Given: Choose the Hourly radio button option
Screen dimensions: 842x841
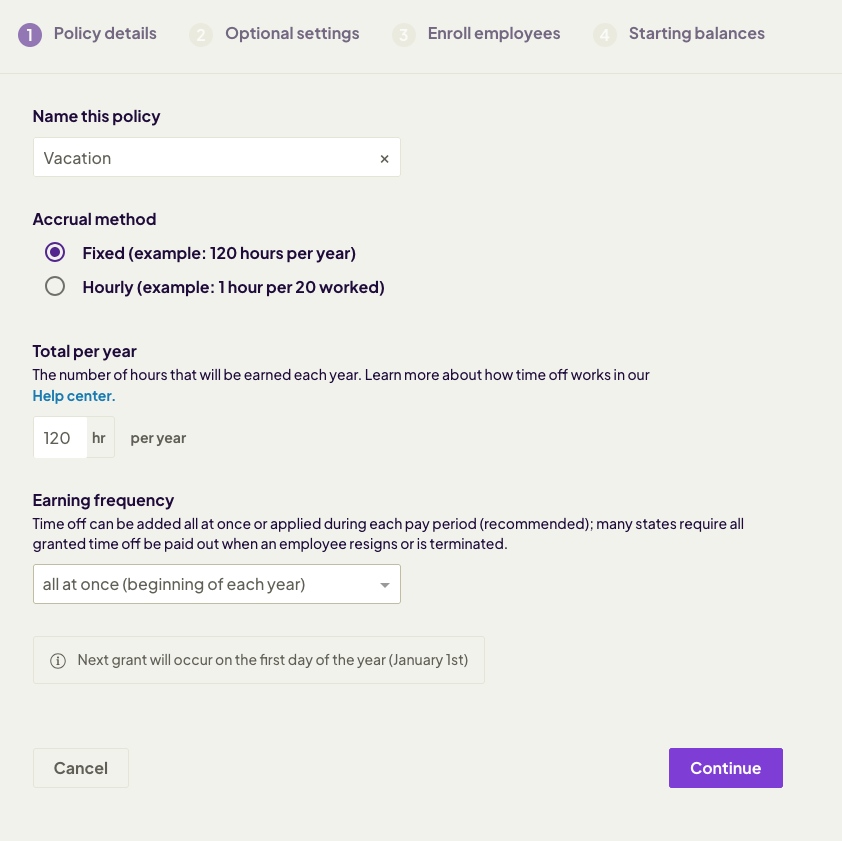Looking at the screenshot, I should point(55,286).
